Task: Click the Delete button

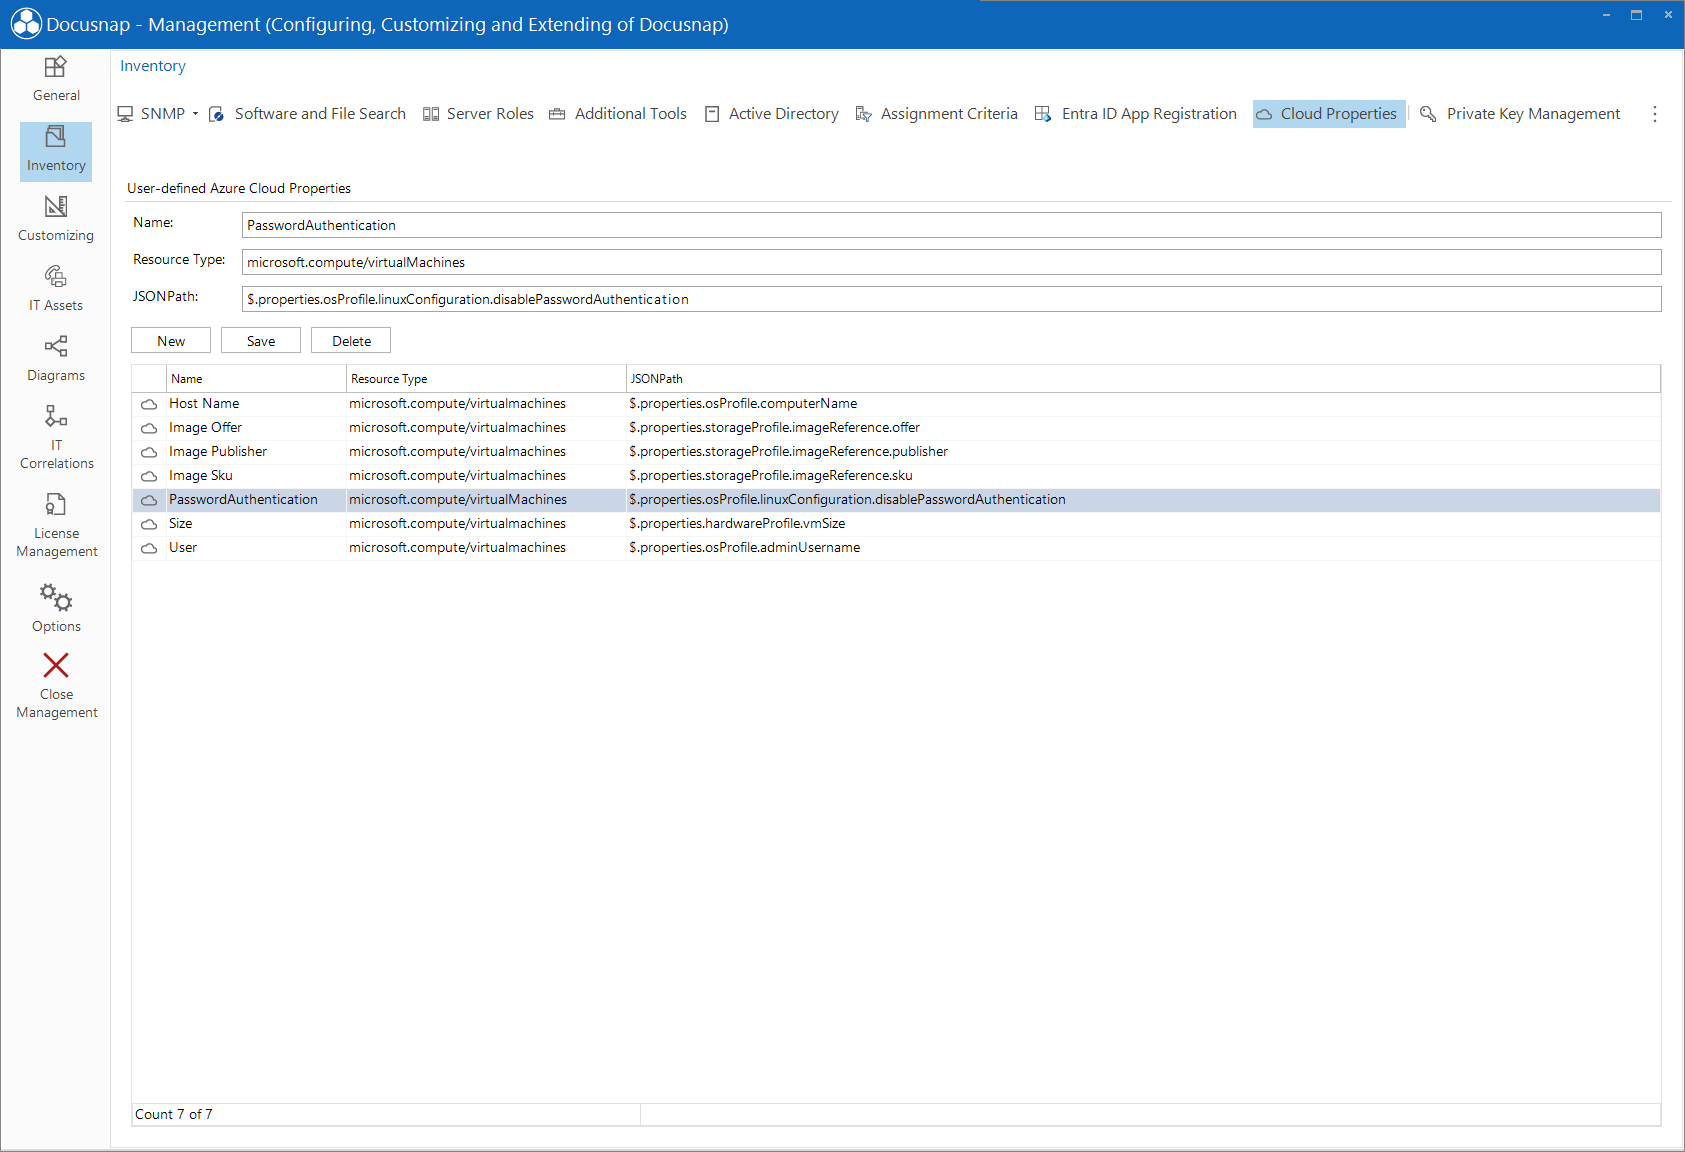Action: click(x=351, y=341)
